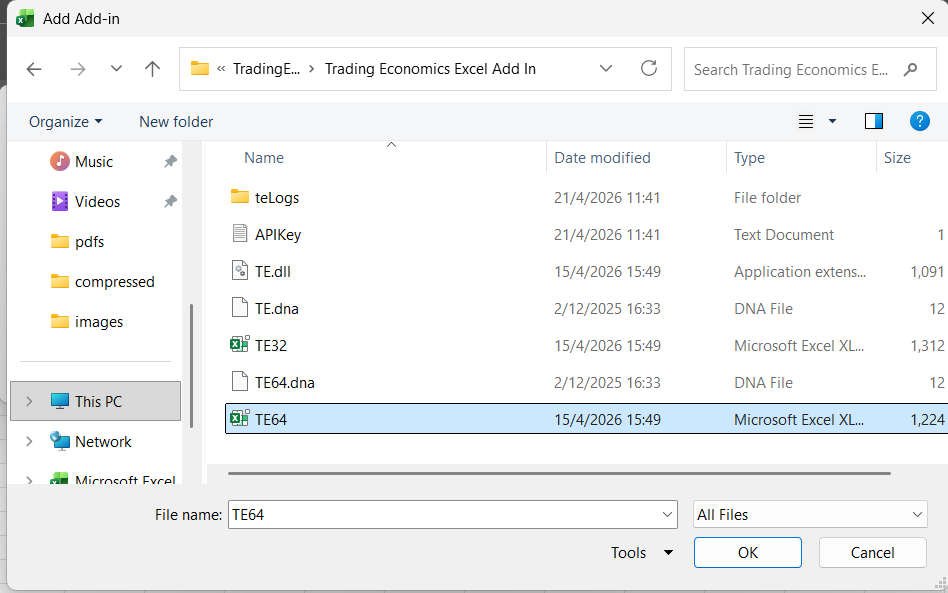The height and width of the screenshot is (593, 948).
Task: Click the Music note icon
Action: (59, 161)
